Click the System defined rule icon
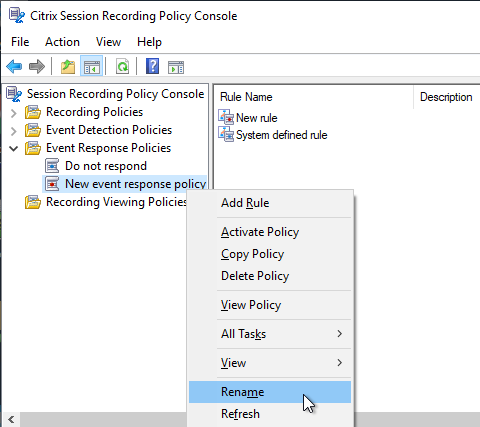Viewport: 480px width, 427px height. (x=226, y=135)
